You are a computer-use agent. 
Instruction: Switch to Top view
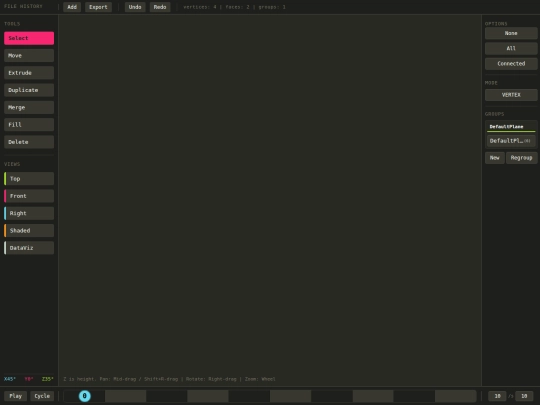click(29, 179)
